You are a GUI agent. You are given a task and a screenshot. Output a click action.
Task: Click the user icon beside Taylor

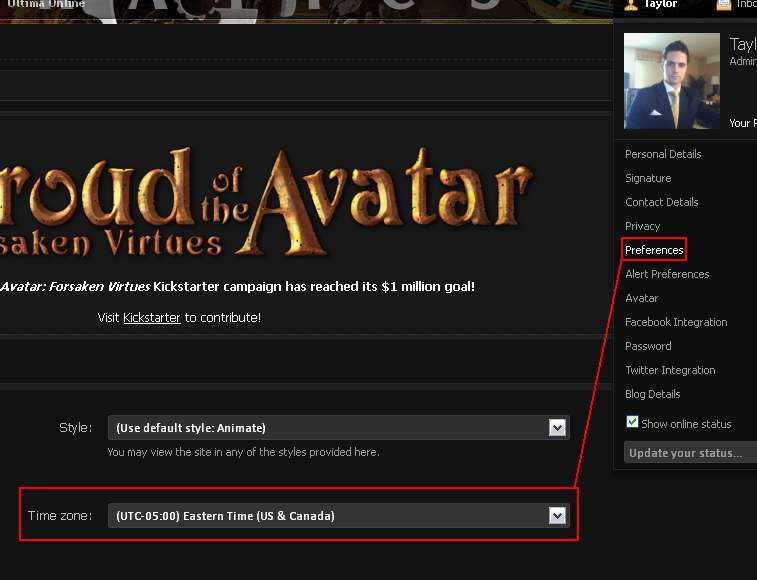pos(631,5)
